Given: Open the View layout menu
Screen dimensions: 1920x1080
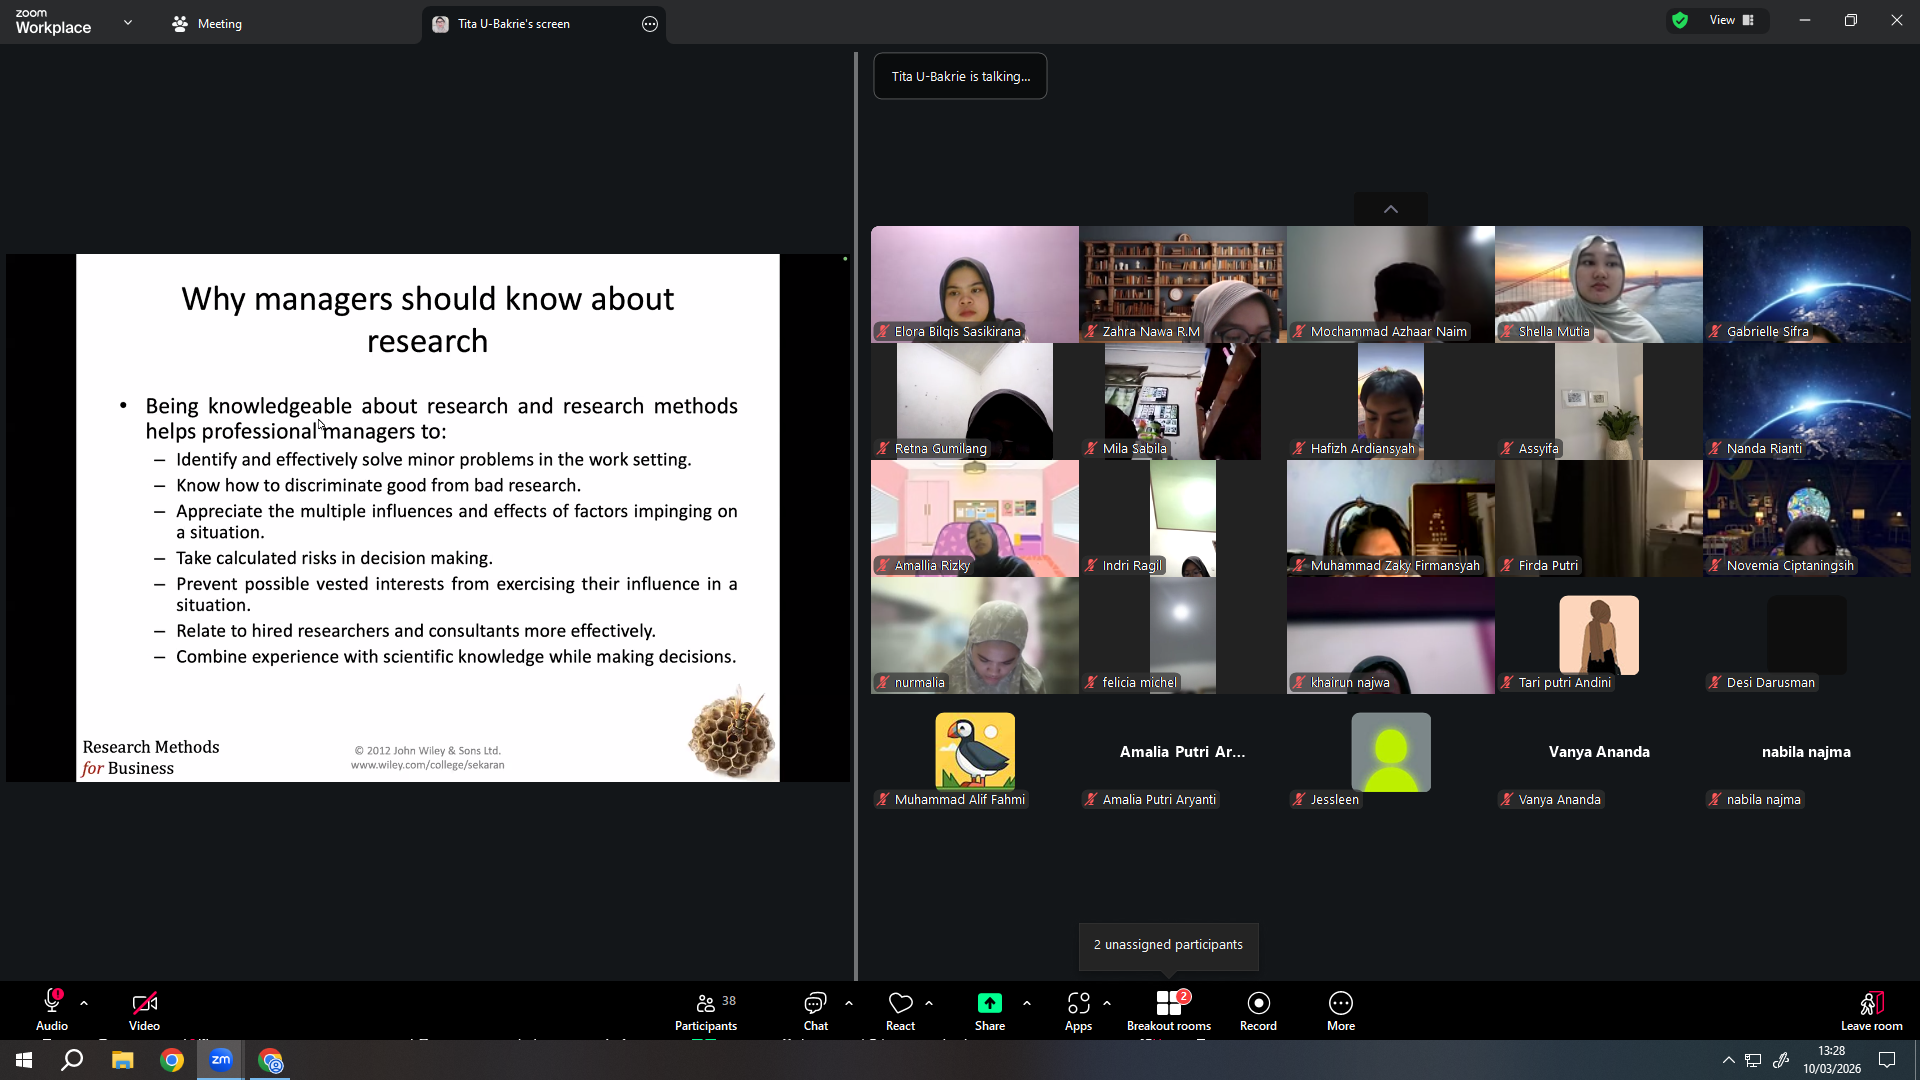Looking at the screenshot, I should click(x=1732, y=20).
